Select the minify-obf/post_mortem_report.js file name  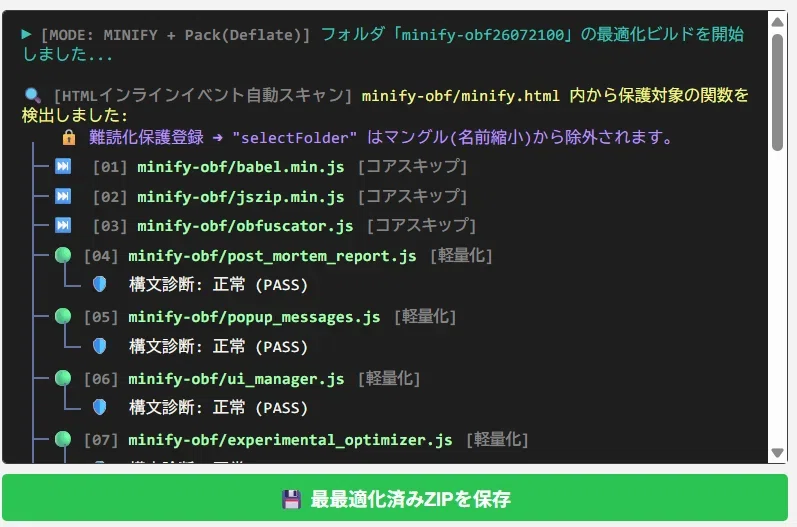tap(272, 256)
